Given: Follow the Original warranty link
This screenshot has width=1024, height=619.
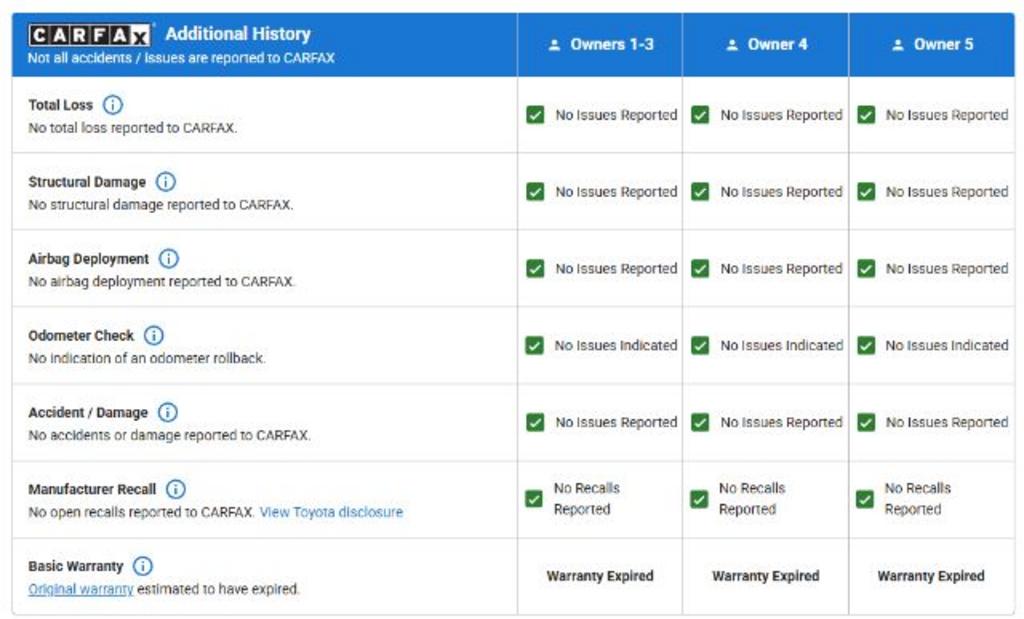Looking at the screenshot, I should click(x=81, y=589).
